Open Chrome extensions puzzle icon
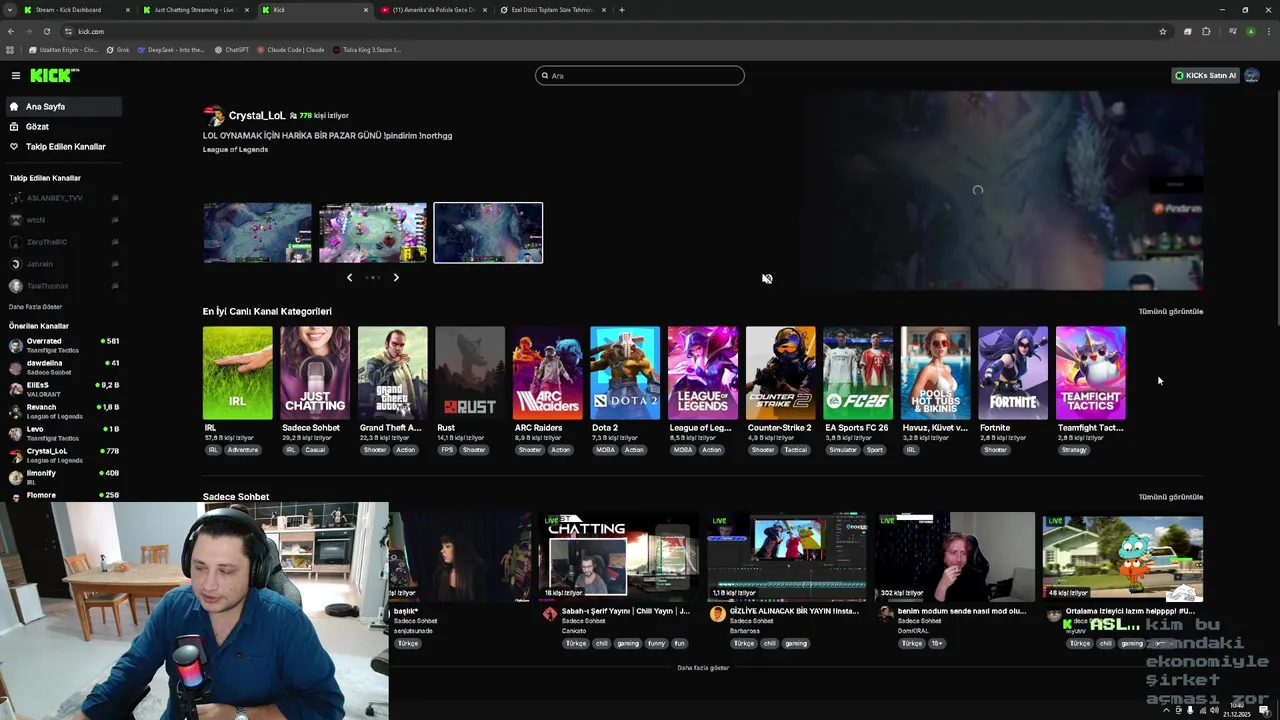Image resolution: width=1280 pixels, height=720 pixels. (x=1206, y=31)
